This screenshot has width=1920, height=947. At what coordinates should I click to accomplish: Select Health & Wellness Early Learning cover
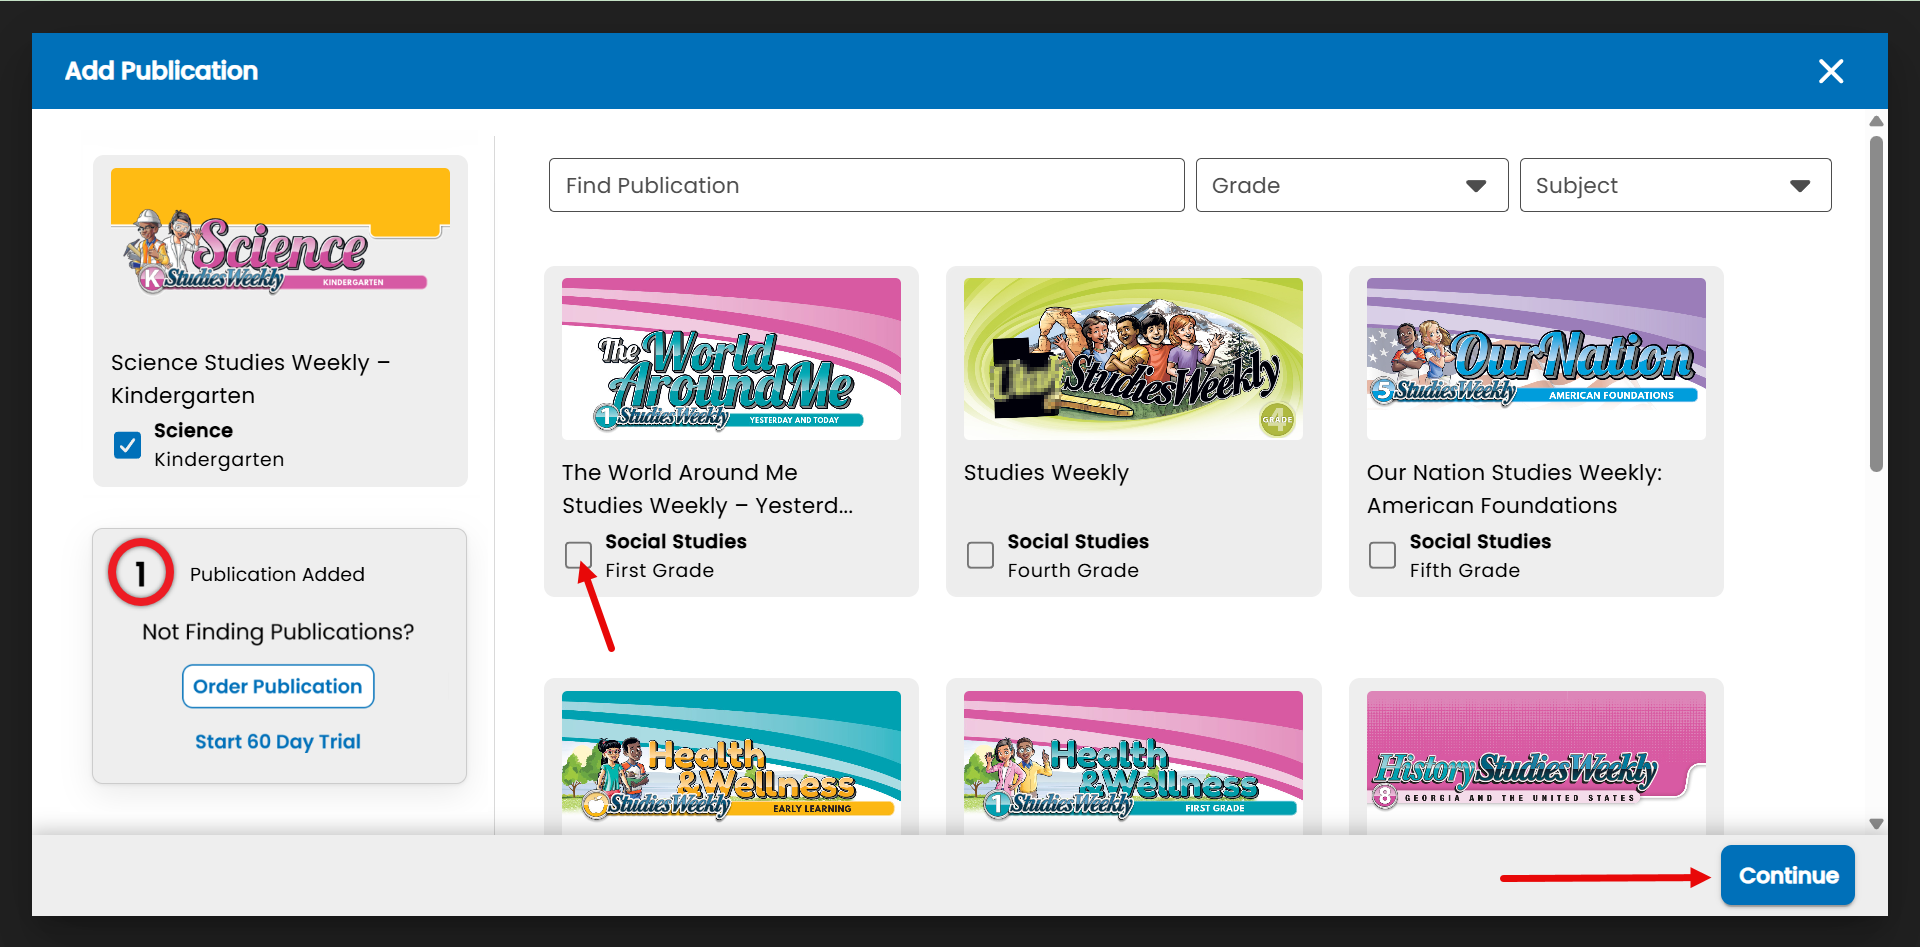[x=731, y=762]
